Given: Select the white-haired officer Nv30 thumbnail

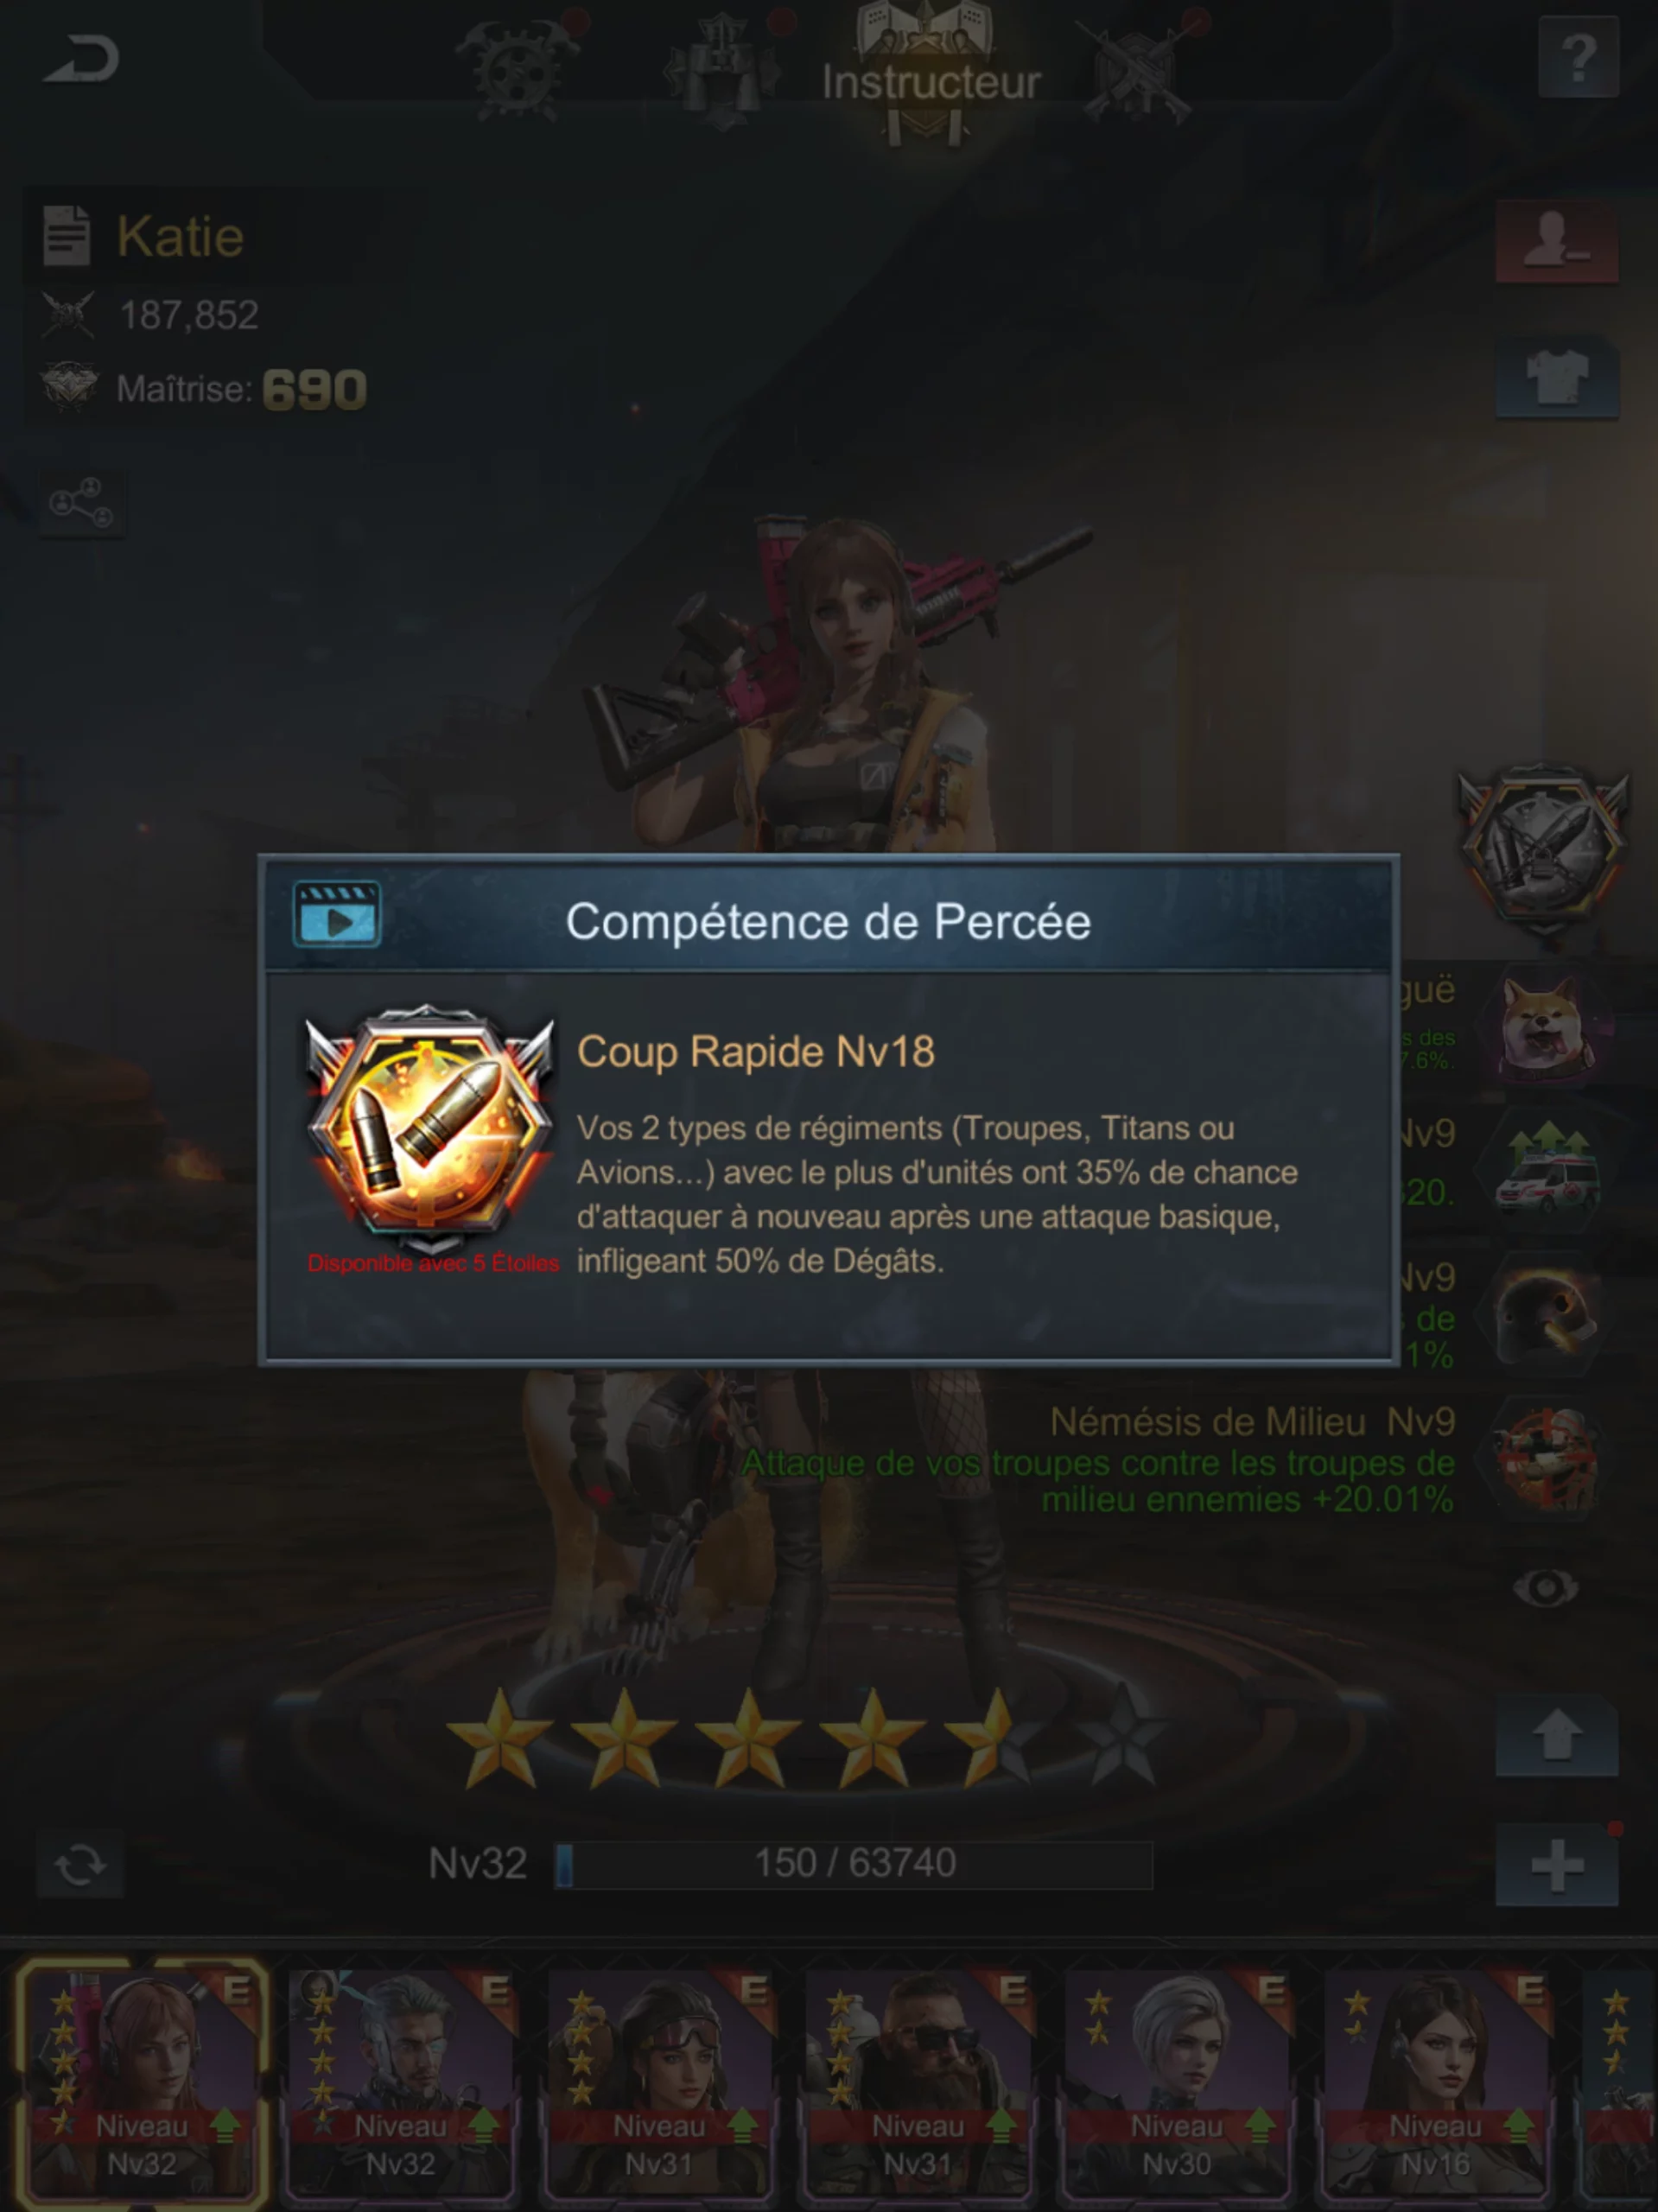Looking at the screenshot, I should 1176,2083.
